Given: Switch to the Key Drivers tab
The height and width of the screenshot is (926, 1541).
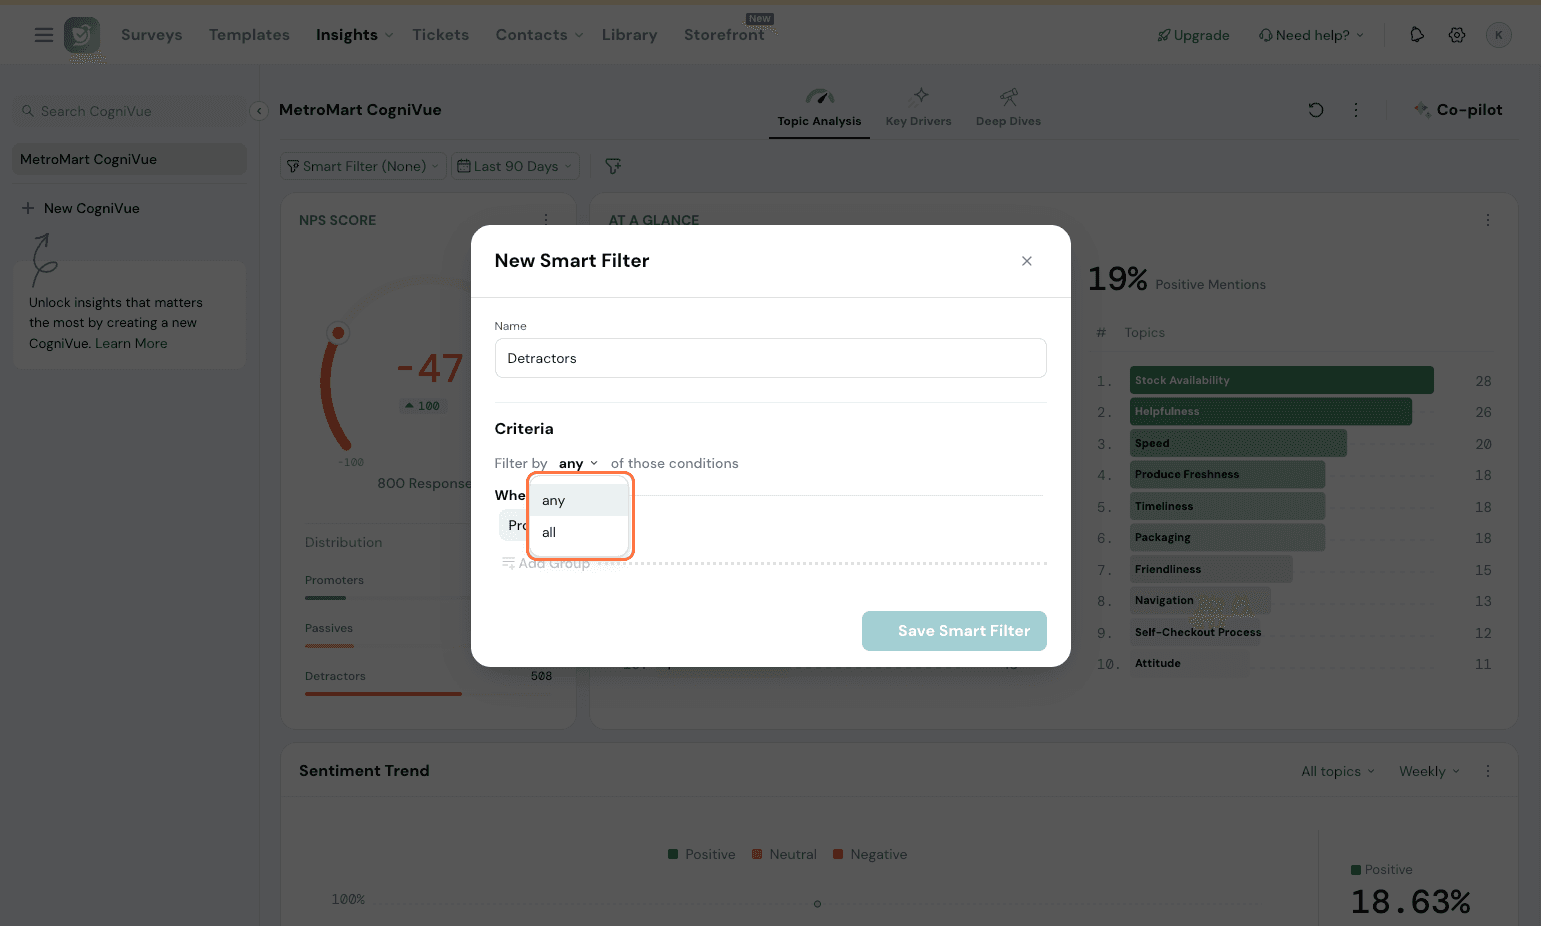Looking at the screenshot, I should (918, 108).
